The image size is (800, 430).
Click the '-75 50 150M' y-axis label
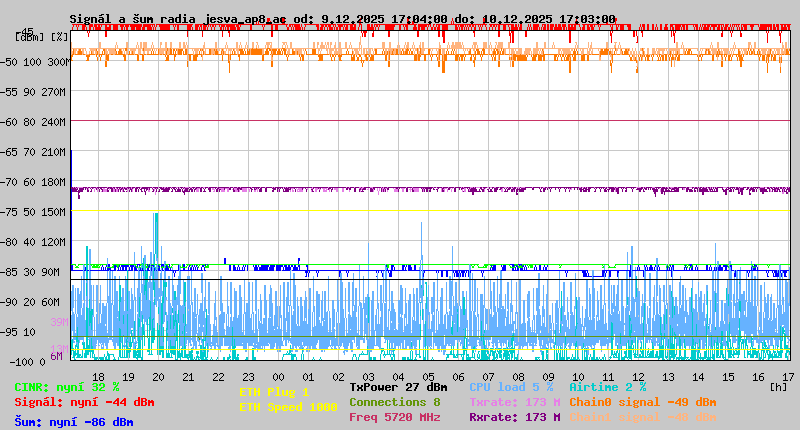pos(33,212)
